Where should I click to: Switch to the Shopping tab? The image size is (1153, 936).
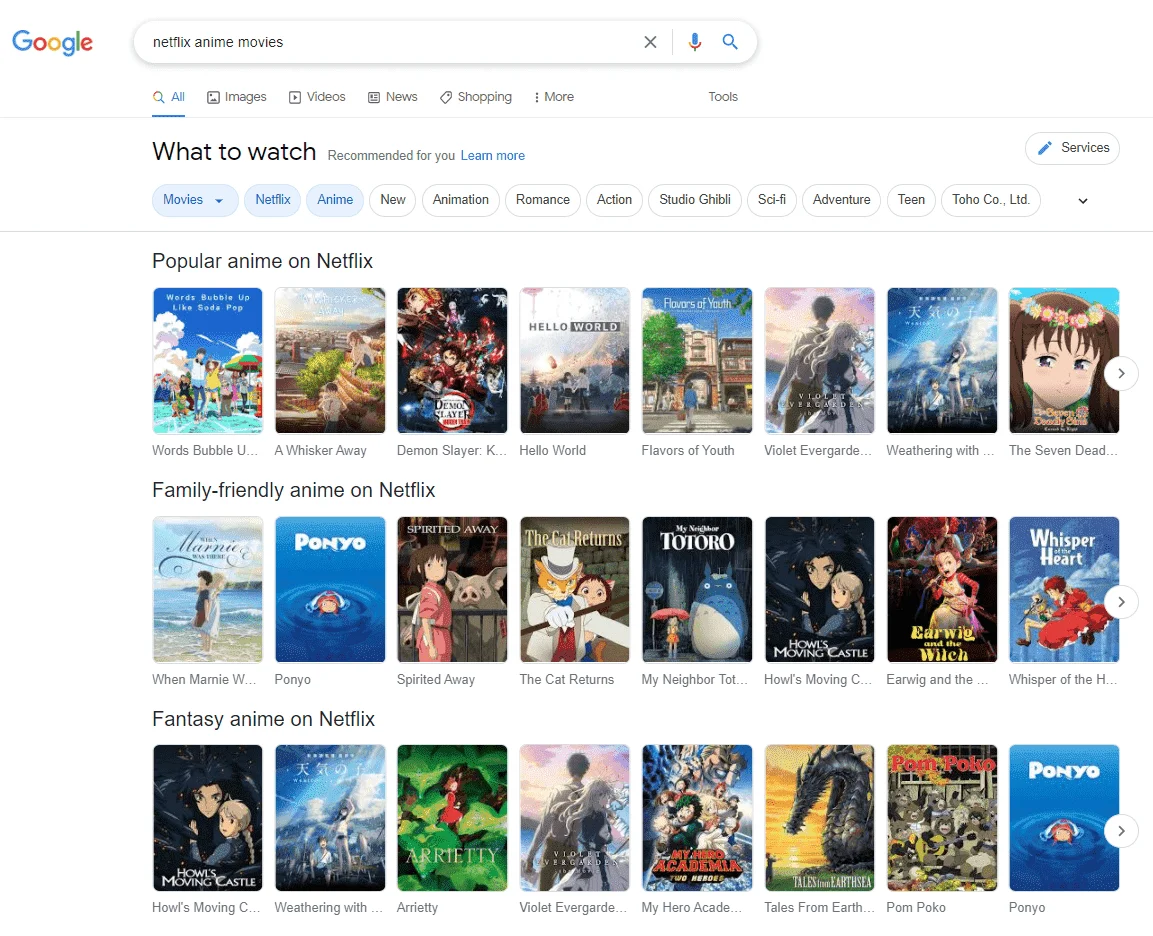pos(476,97)
